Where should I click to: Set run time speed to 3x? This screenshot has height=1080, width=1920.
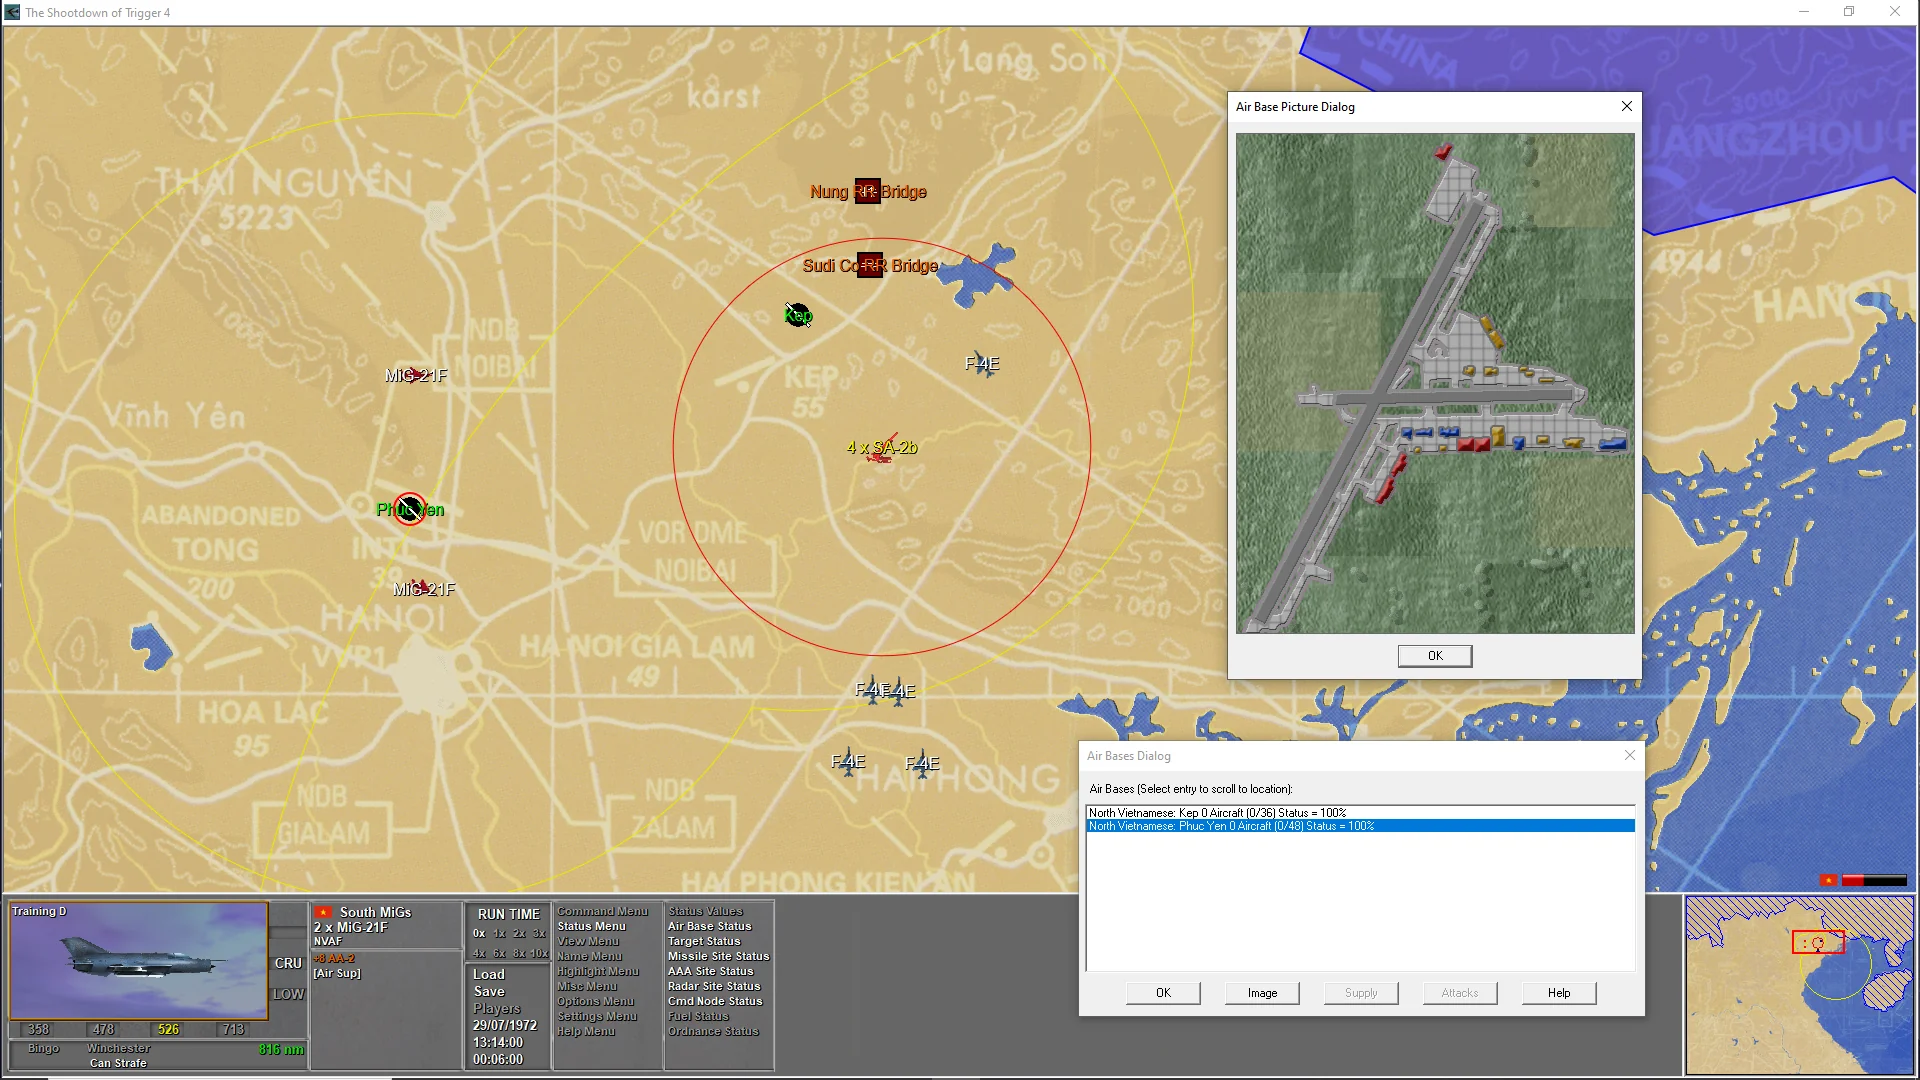539,933
